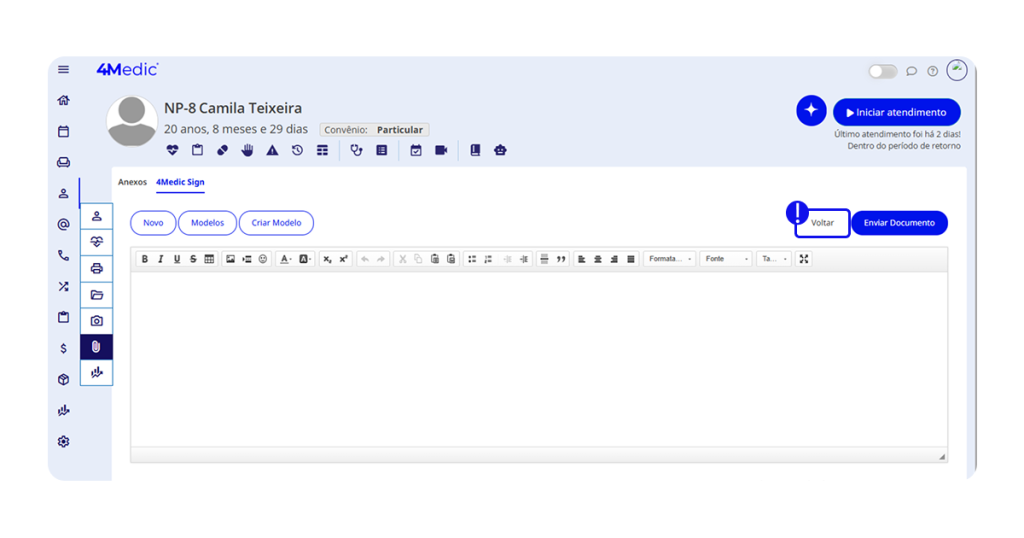The width and height of the screenshot is (1024, 538).
Task: Open the folder icon in submenu
Action: coord(97,294)
